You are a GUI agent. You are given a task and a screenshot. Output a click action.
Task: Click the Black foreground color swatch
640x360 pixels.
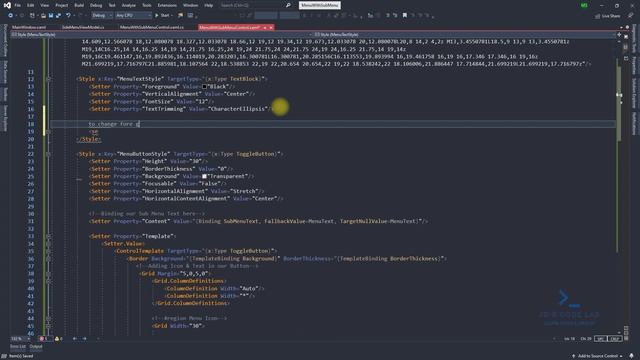click(x=204, y=87)
